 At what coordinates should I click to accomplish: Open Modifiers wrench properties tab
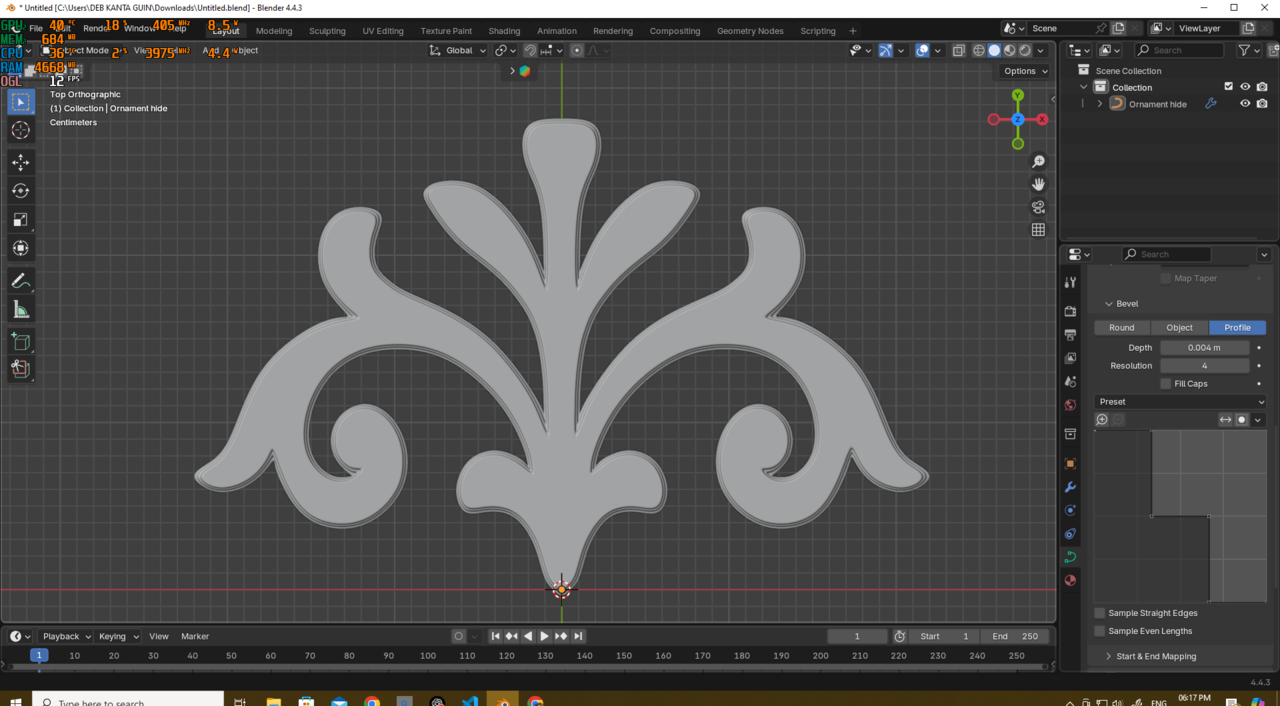(1070, 487)
